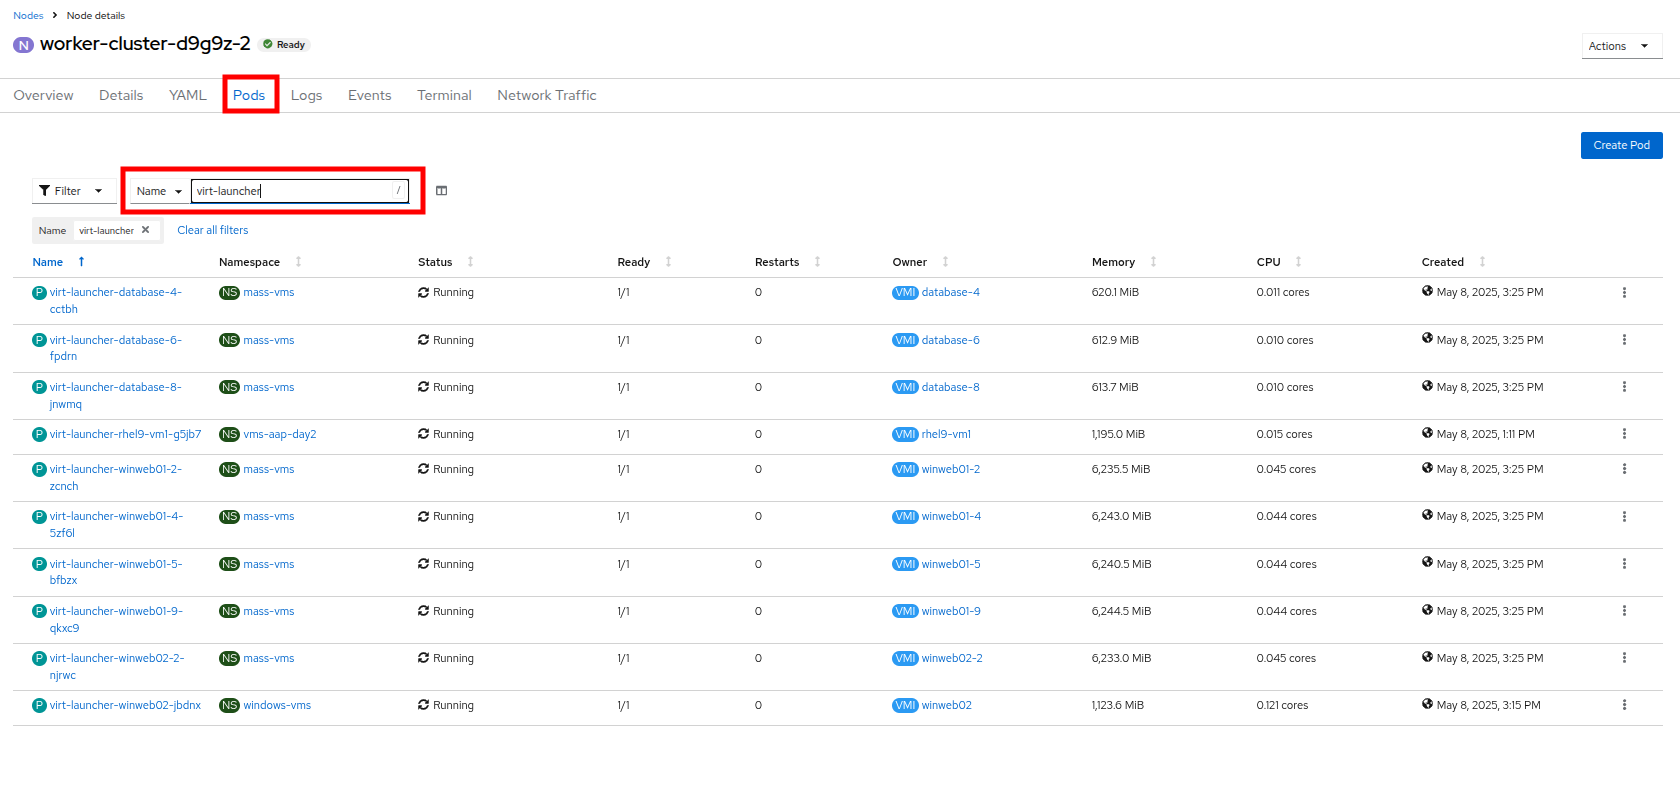
Task: Open the Name search type dropdown
Action: click(x=159, y=191)
